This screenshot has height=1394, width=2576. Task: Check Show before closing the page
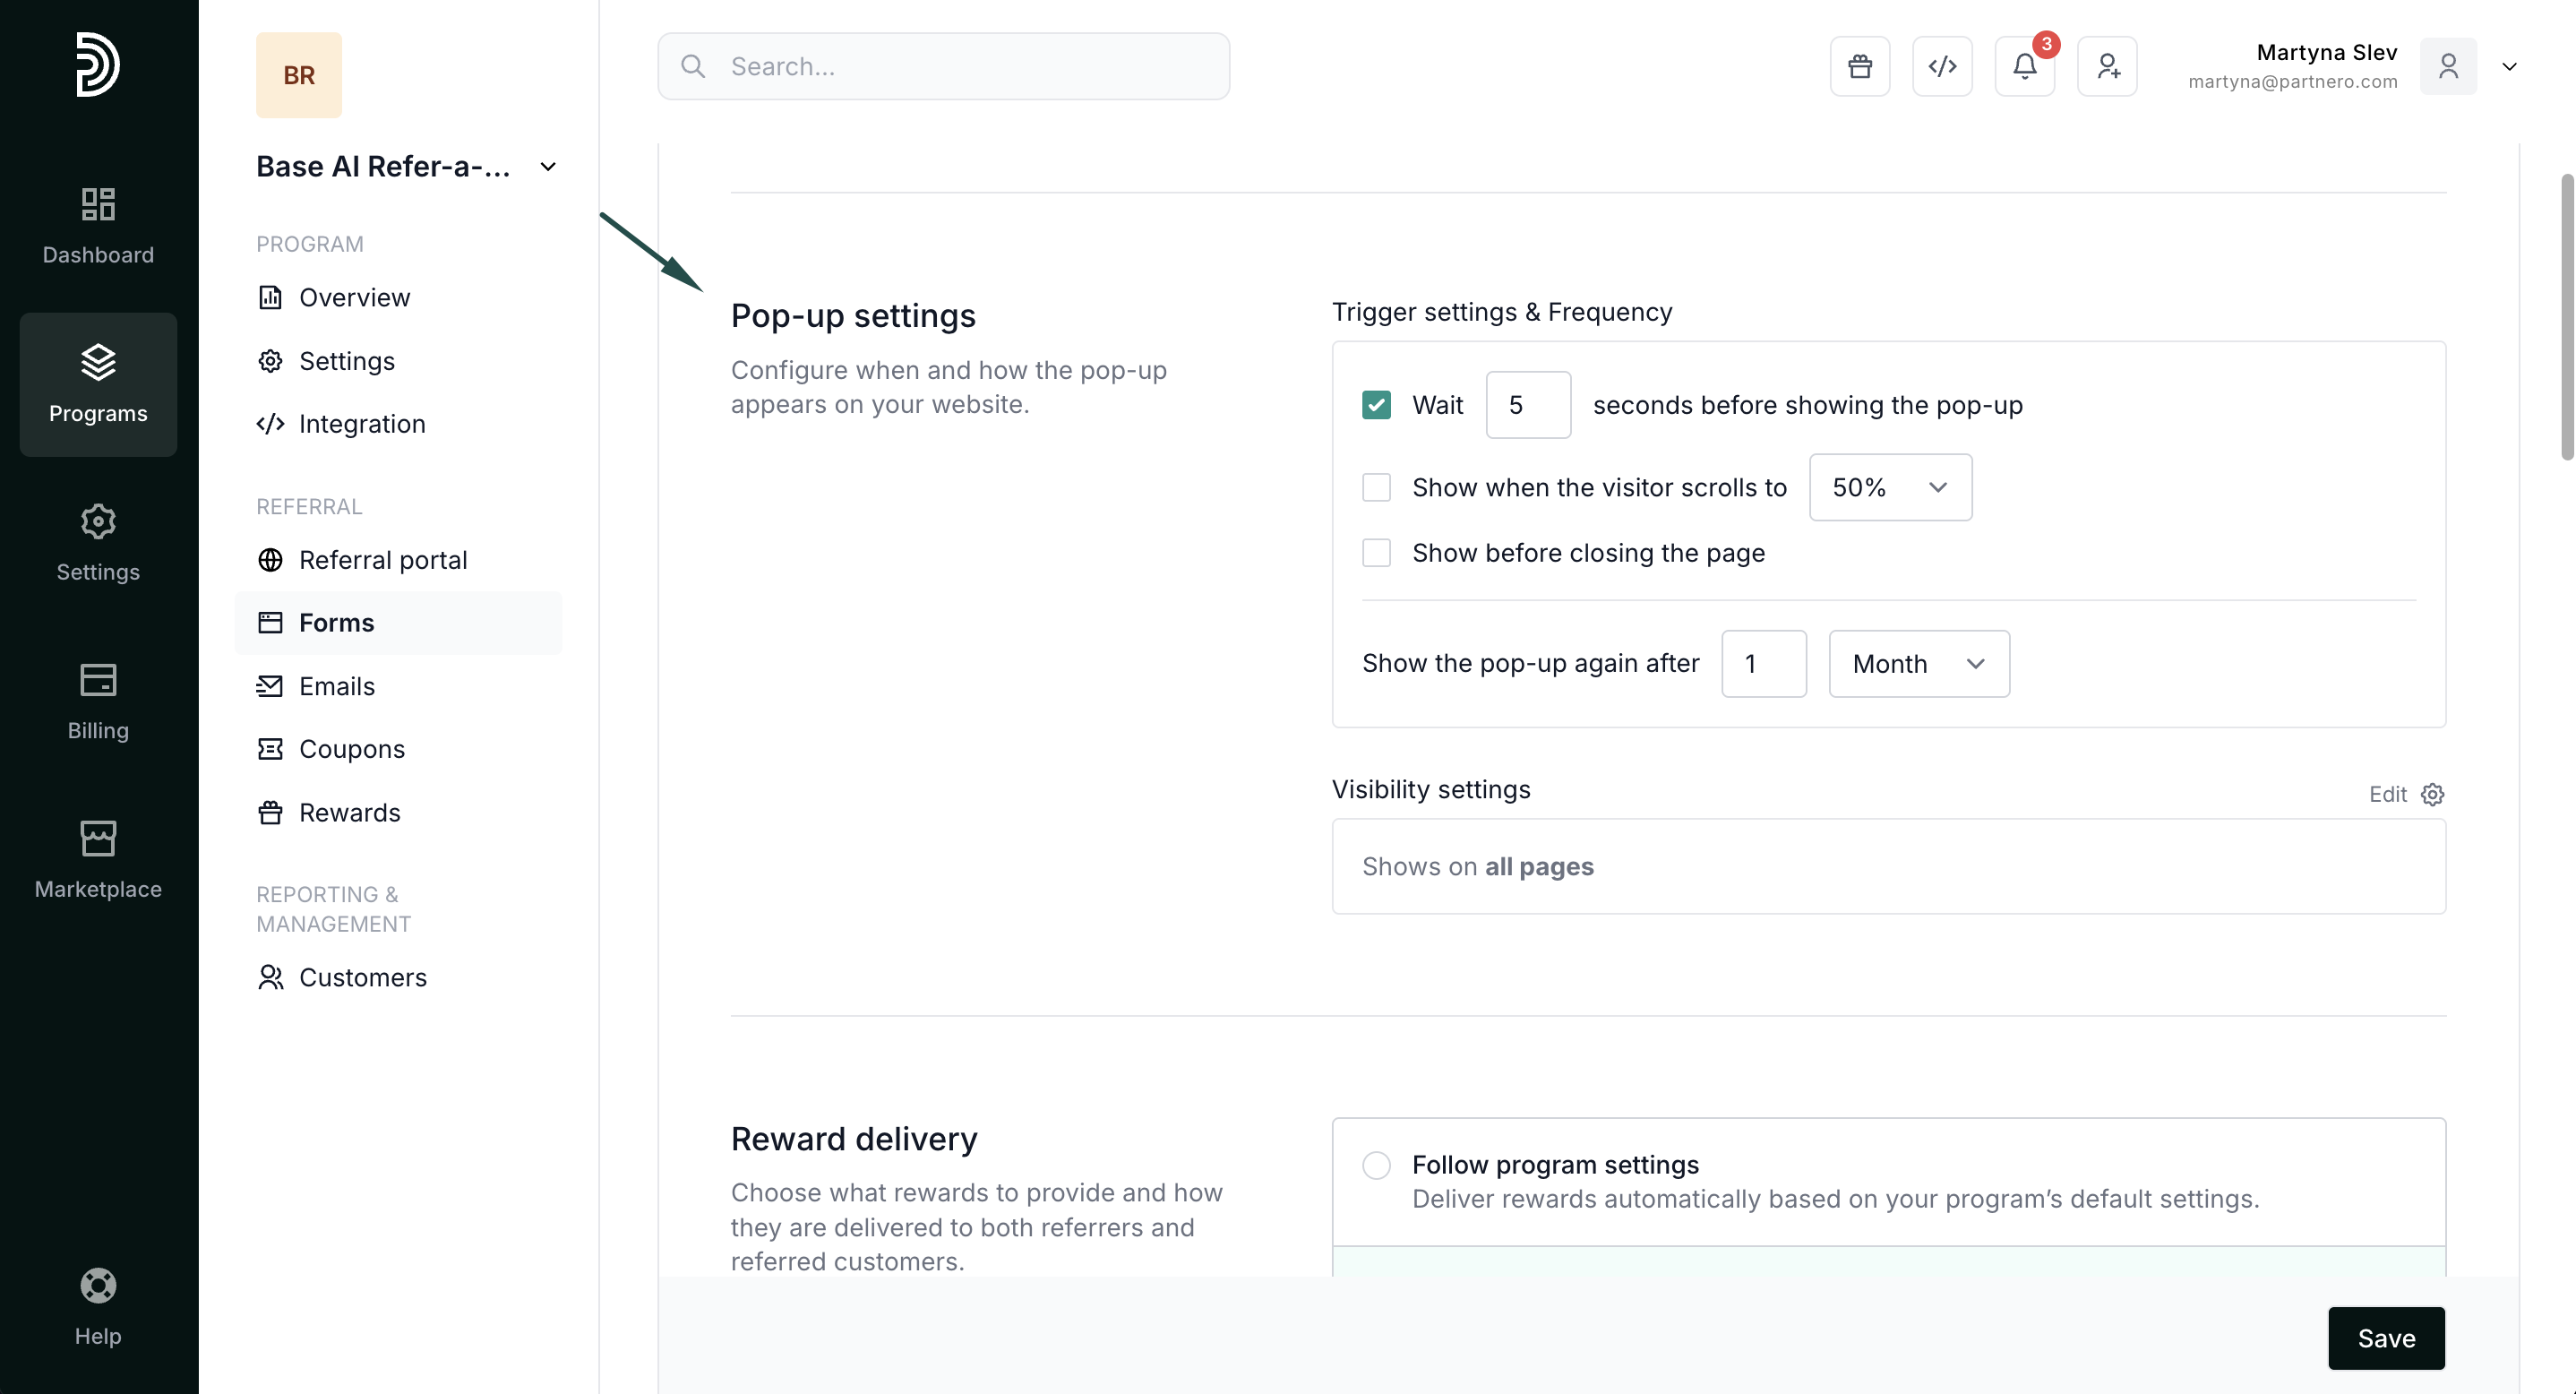pos(1376,553)
